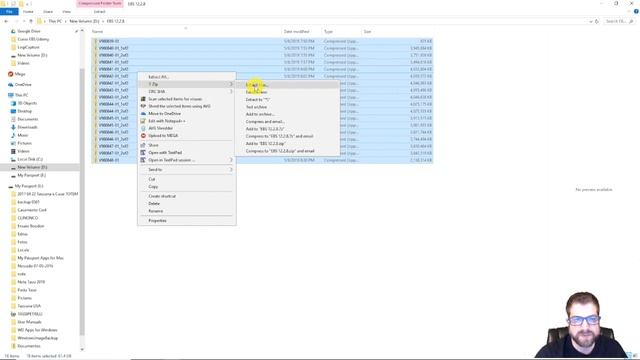Click the My Passport (E:) drive icon under This PC
The width and height of the screenshot is (640, 360).
point(13,175)
